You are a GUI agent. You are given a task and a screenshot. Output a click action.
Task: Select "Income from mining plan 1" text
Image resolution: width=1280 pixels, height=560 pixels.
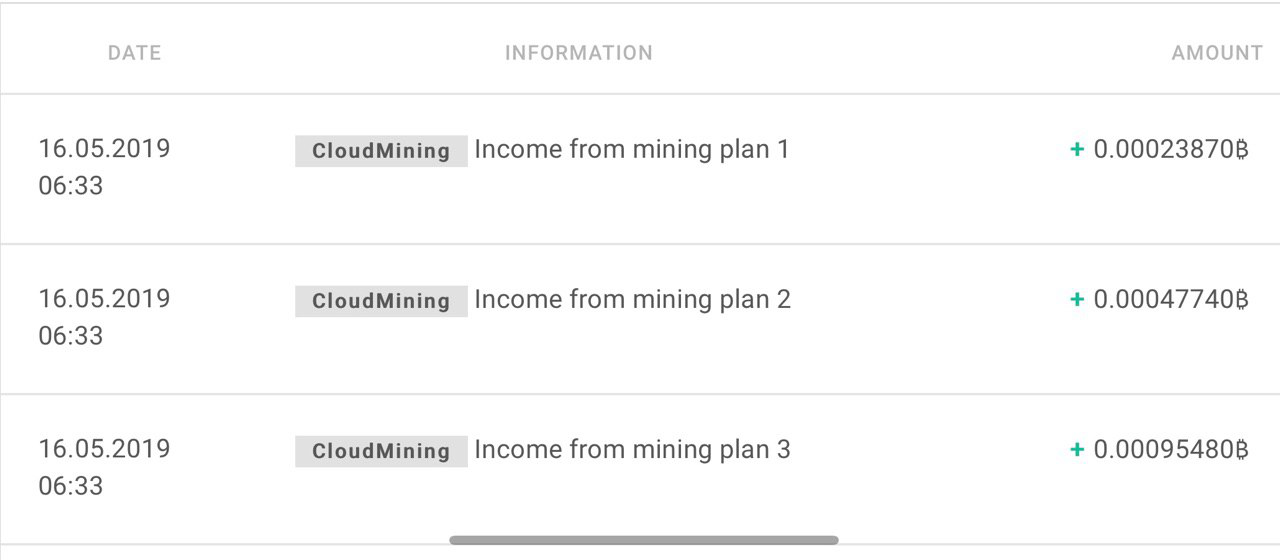[632, 150]
